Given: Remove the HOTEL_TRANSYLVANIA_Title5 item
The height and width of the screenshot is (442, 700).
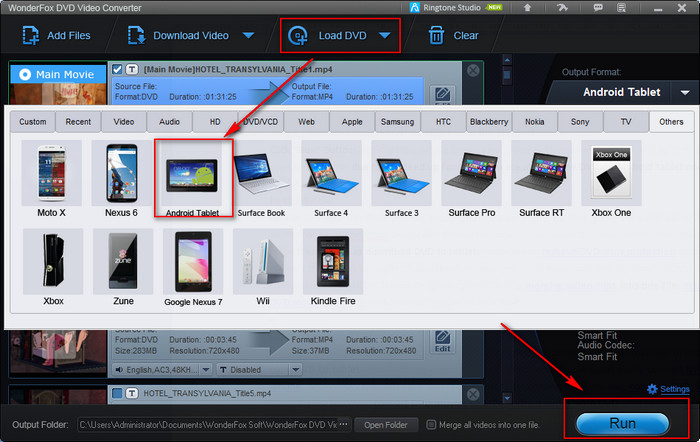Looking at the screenshot, I should (473, 394).
